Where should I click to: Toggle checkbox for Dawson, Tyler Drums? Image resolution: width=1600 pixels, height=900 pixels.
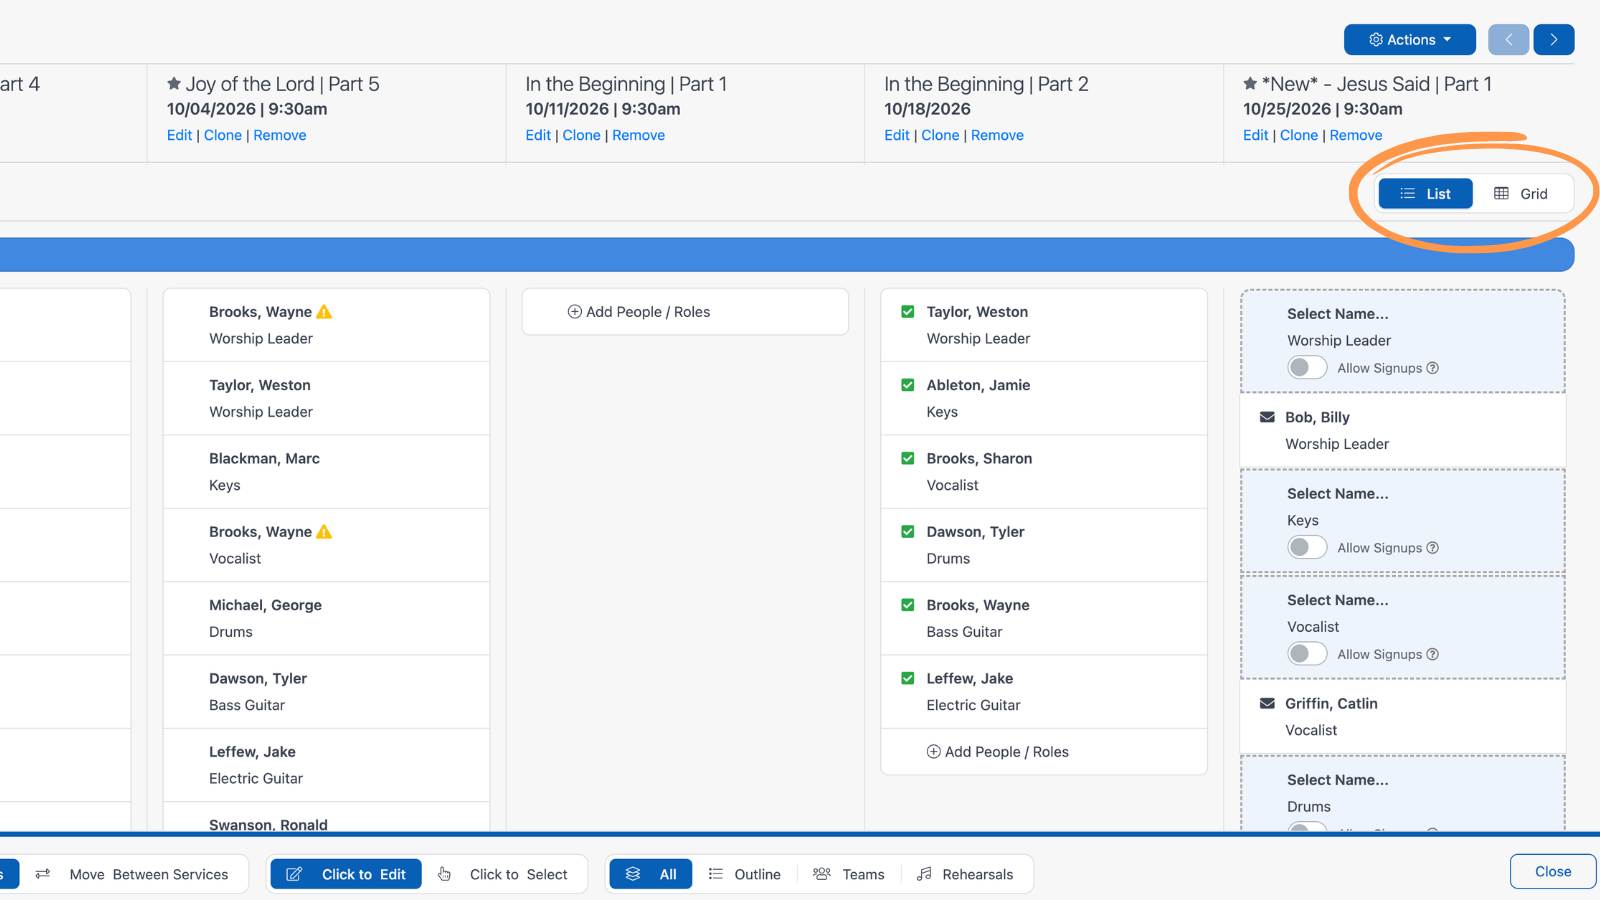(x=908, y=532)
